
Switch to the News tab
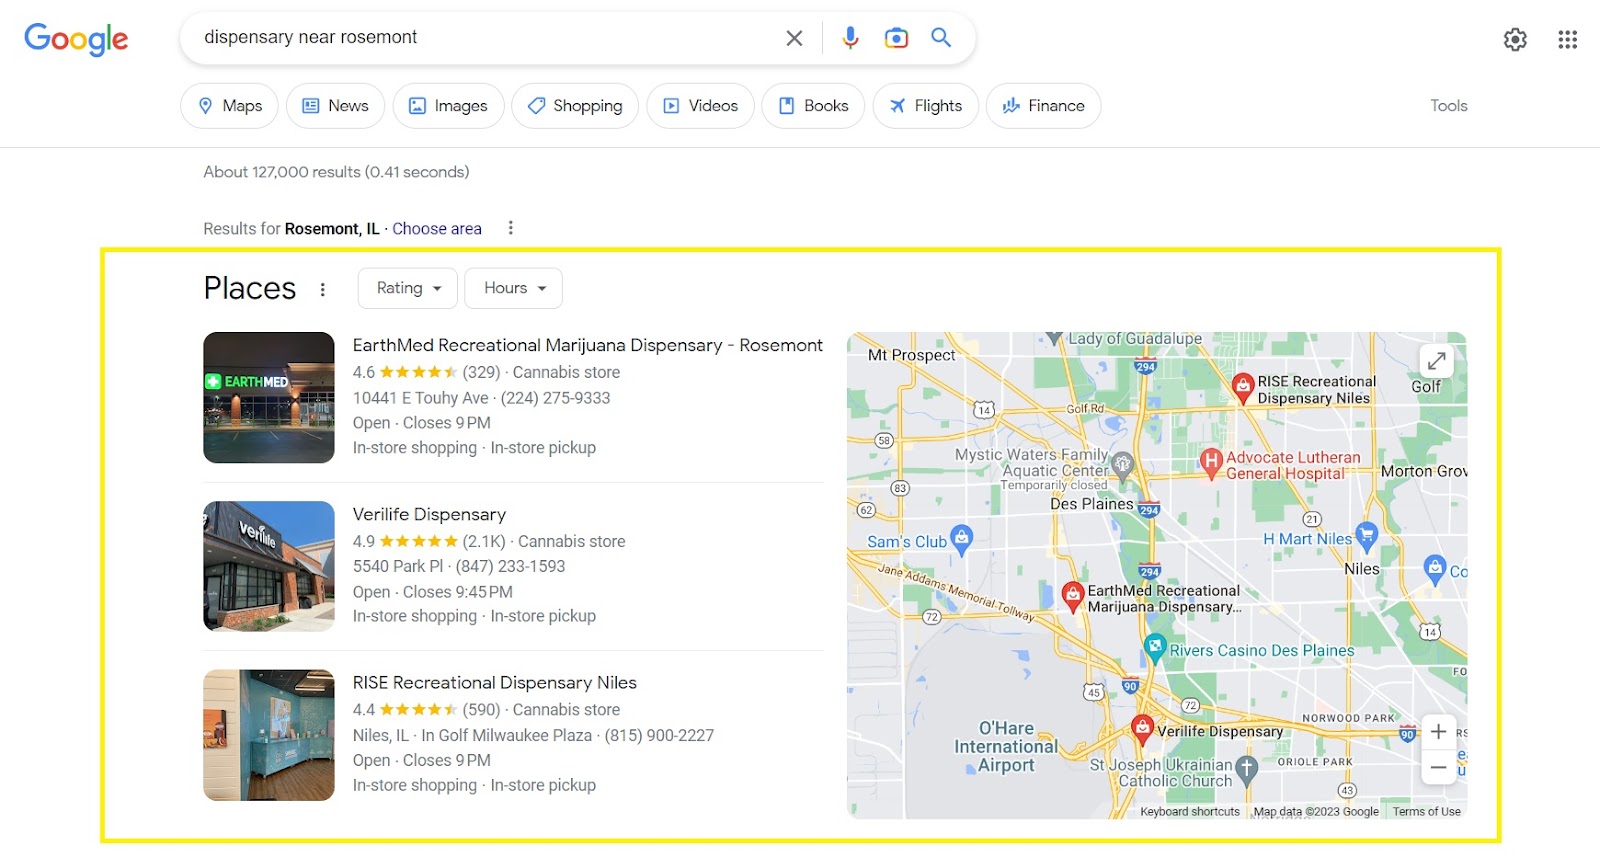pos(336,106)
